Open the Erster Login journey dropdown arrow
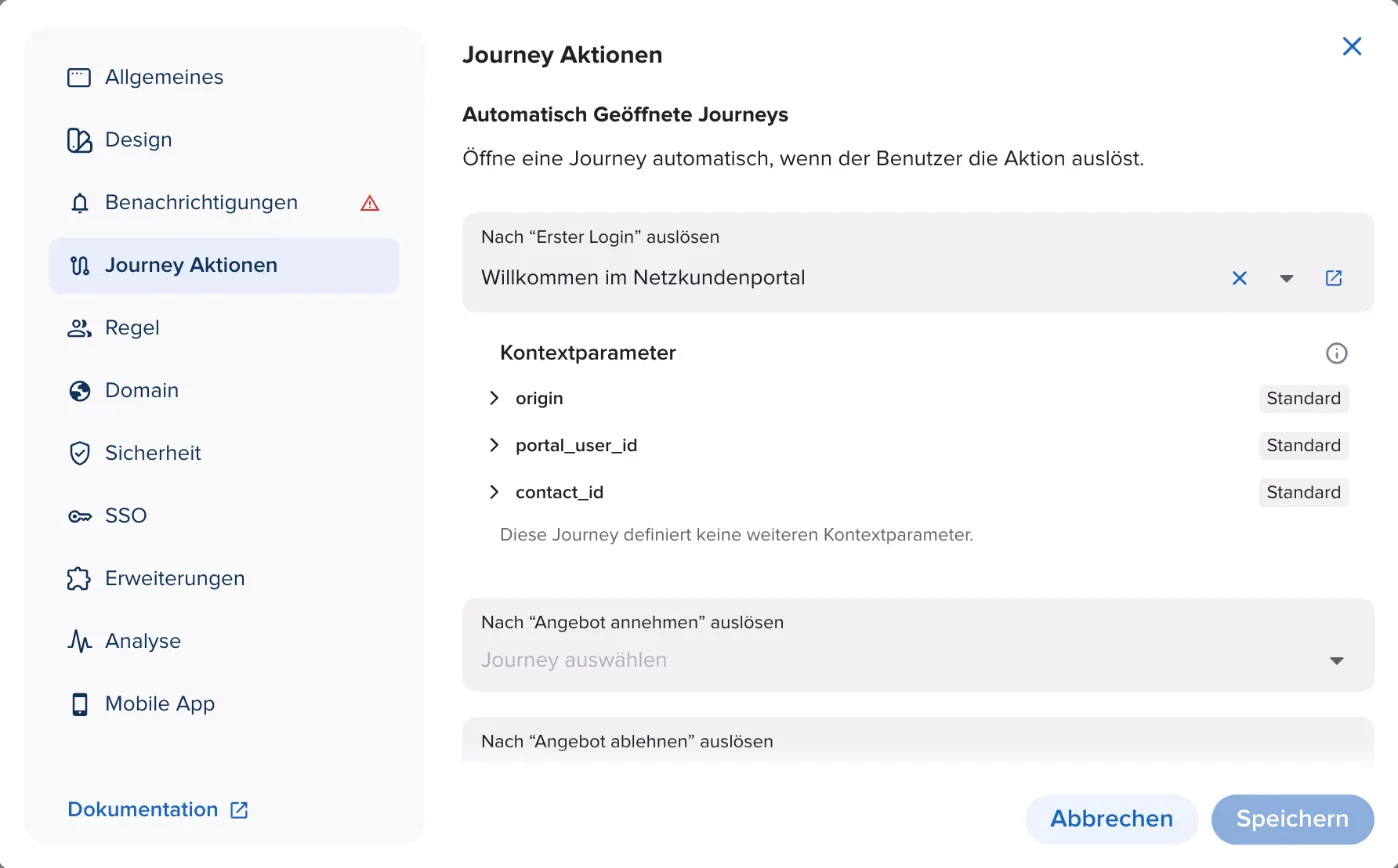This screenshot has height=868, width=1398. click(1287, 278)
